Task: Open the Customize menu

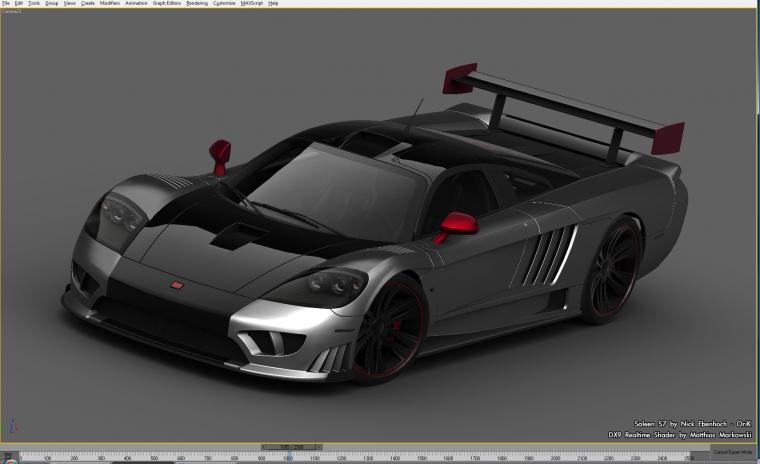Action: pos(224,3)
